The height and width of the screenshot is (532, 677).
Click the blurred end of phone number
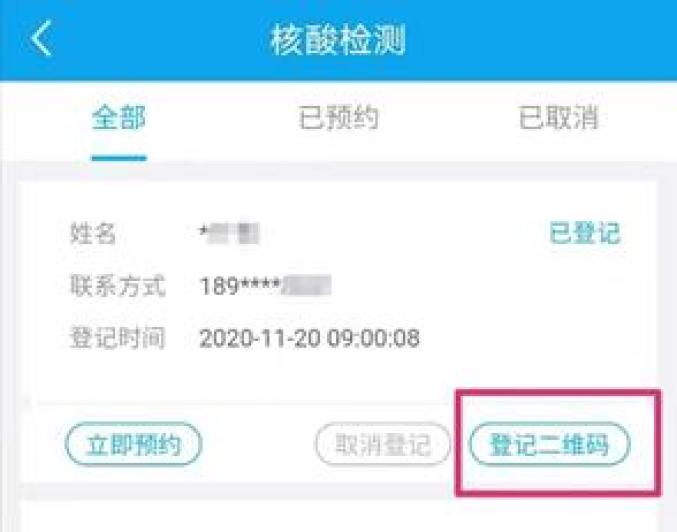307,285
